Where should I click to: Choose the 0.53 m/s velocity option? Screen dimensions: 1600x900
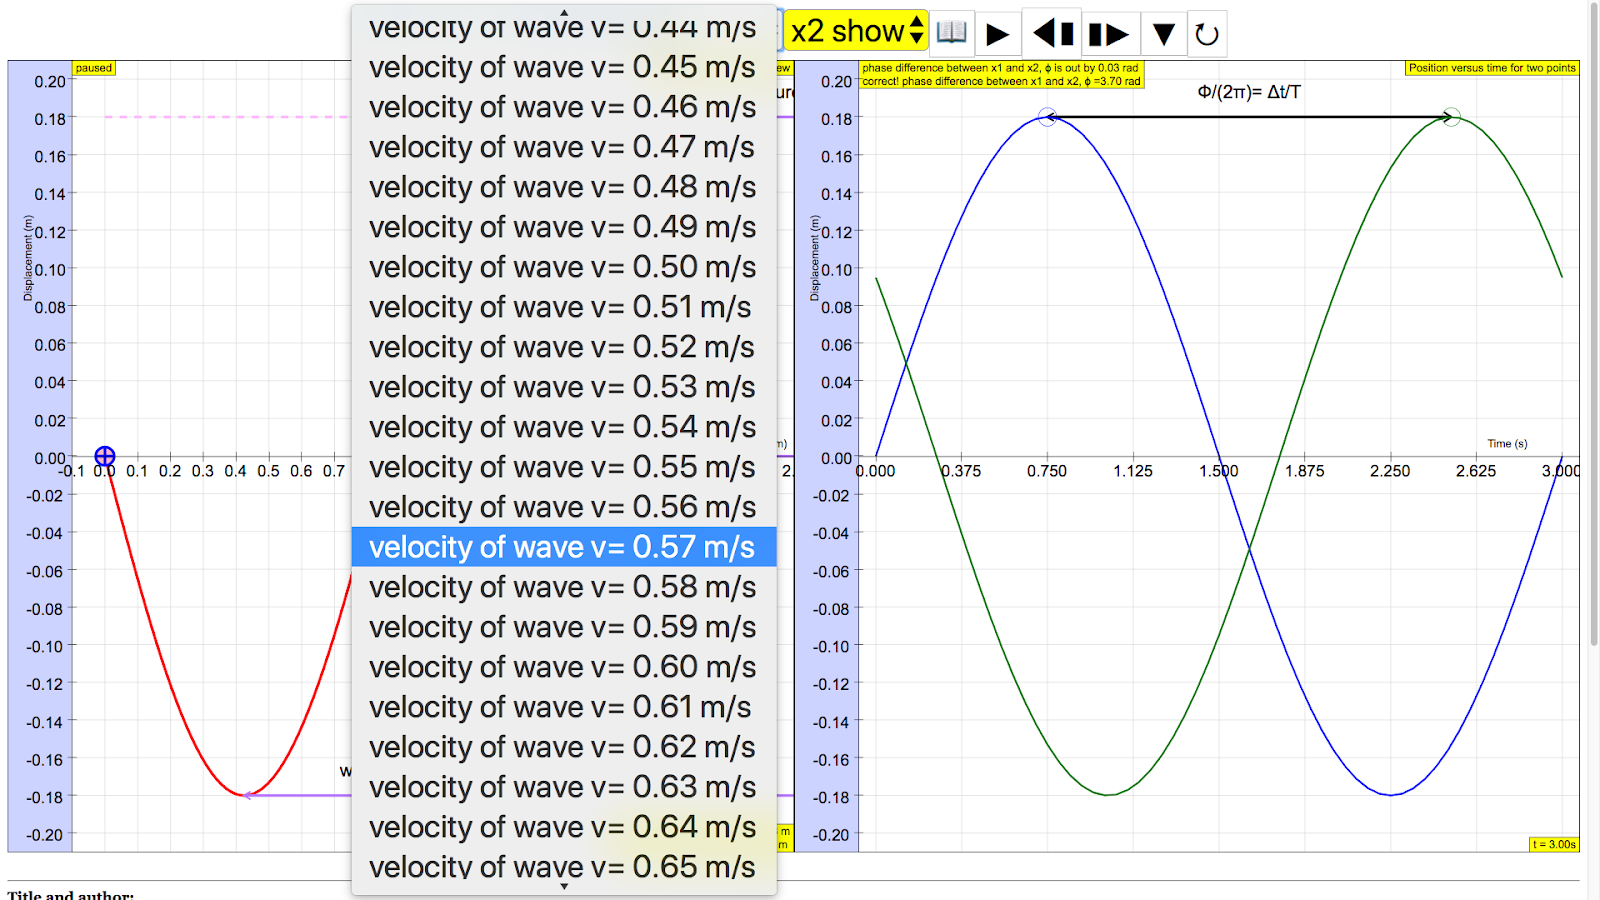(564, 387)
